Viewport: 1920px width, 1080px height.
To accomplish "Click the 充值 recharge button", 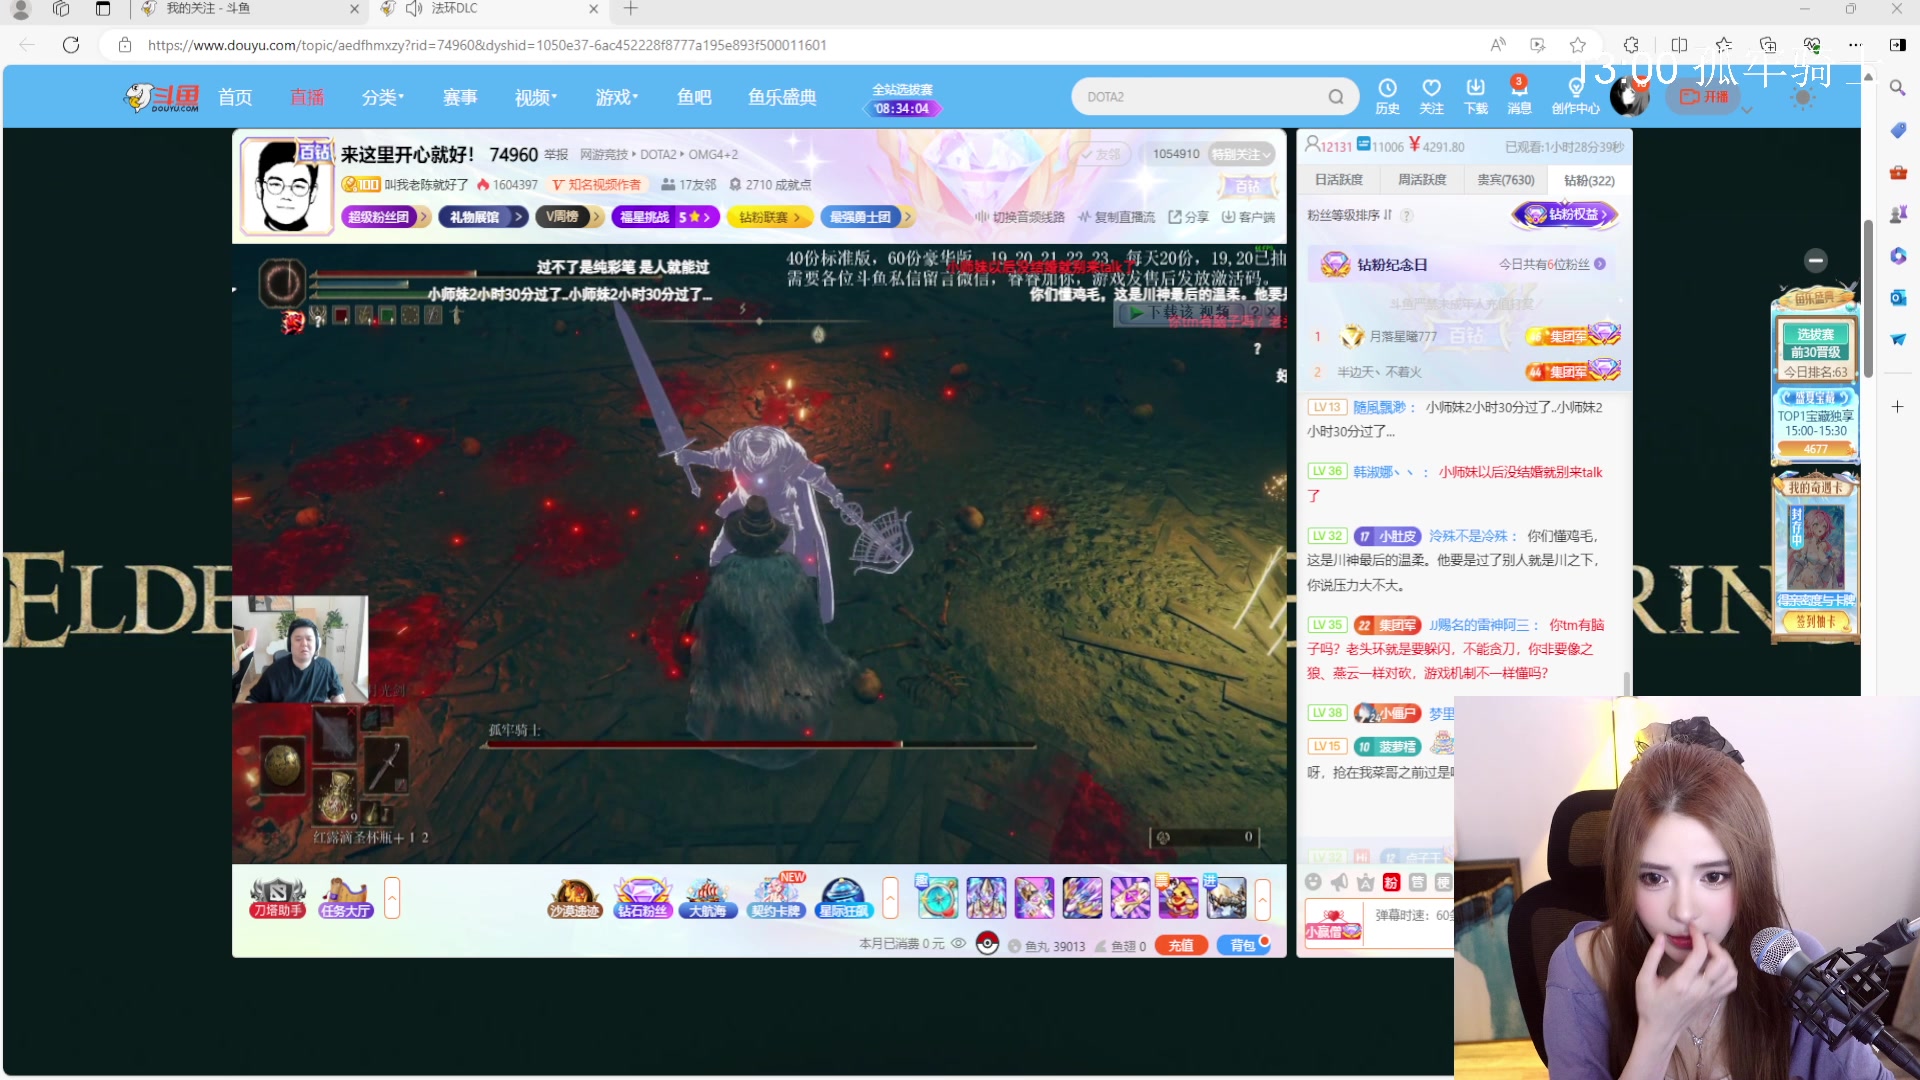I will pyautogui.click(x=1180, y=945).
